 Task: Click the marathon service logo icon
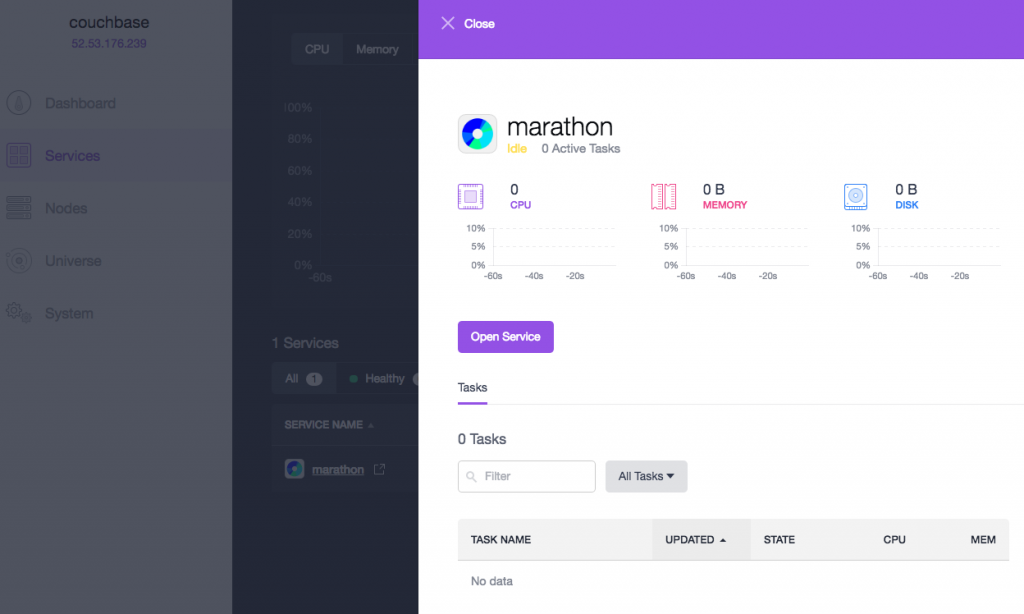tap(477, 134)
